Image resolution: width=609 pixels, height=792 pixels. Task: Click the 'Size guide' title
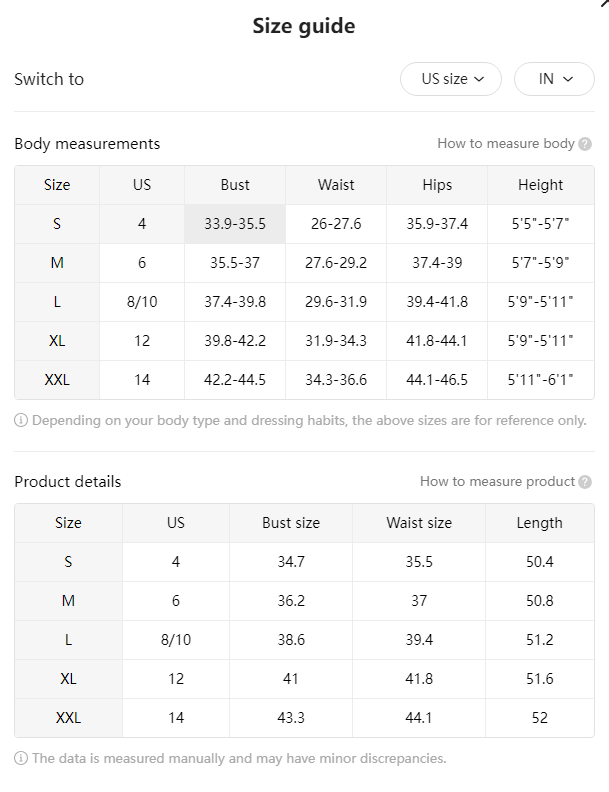(x=304, y=26)
